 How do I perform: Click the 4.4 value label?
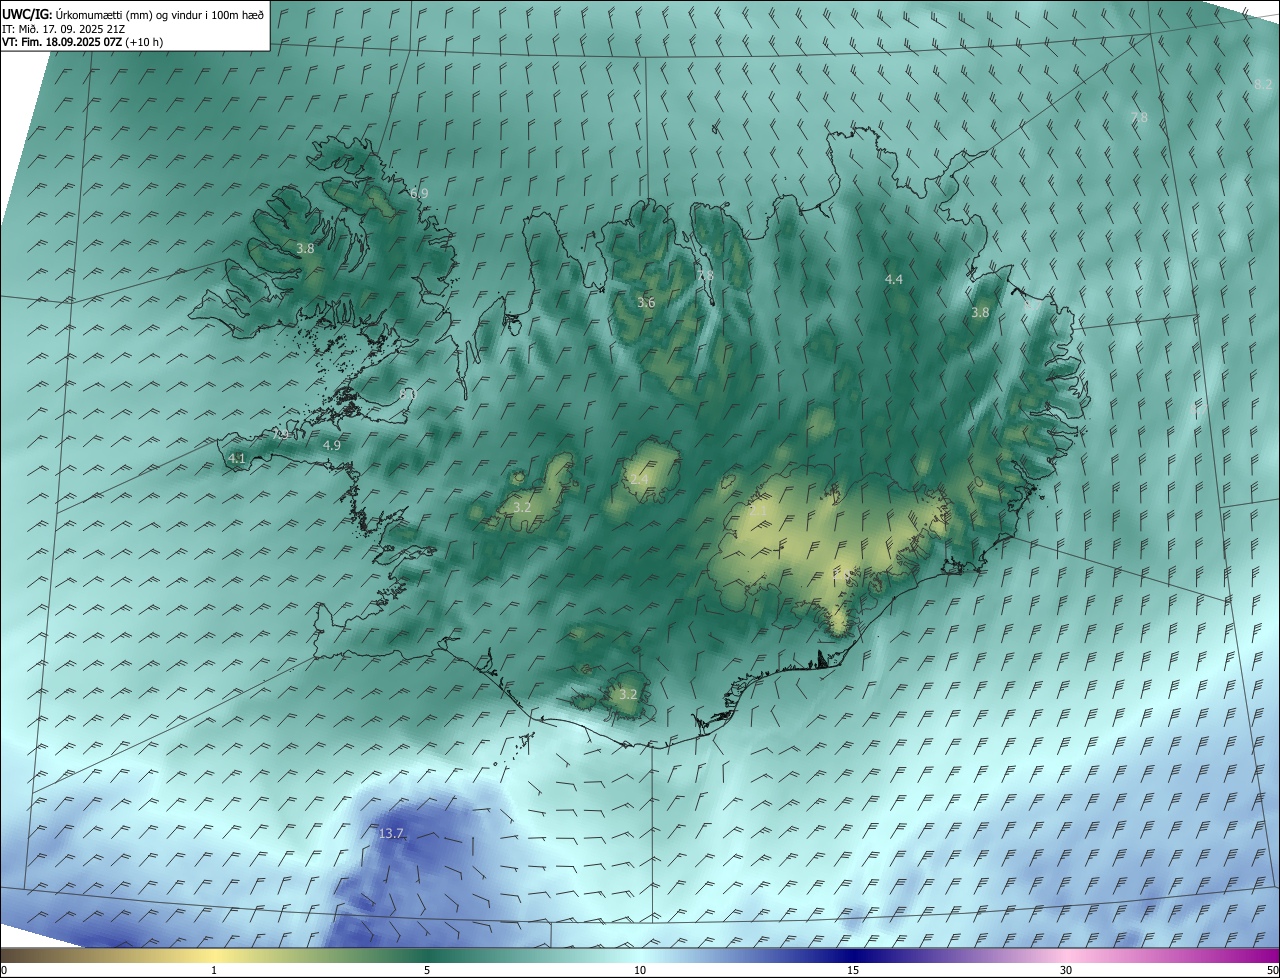tap(894, 280)
